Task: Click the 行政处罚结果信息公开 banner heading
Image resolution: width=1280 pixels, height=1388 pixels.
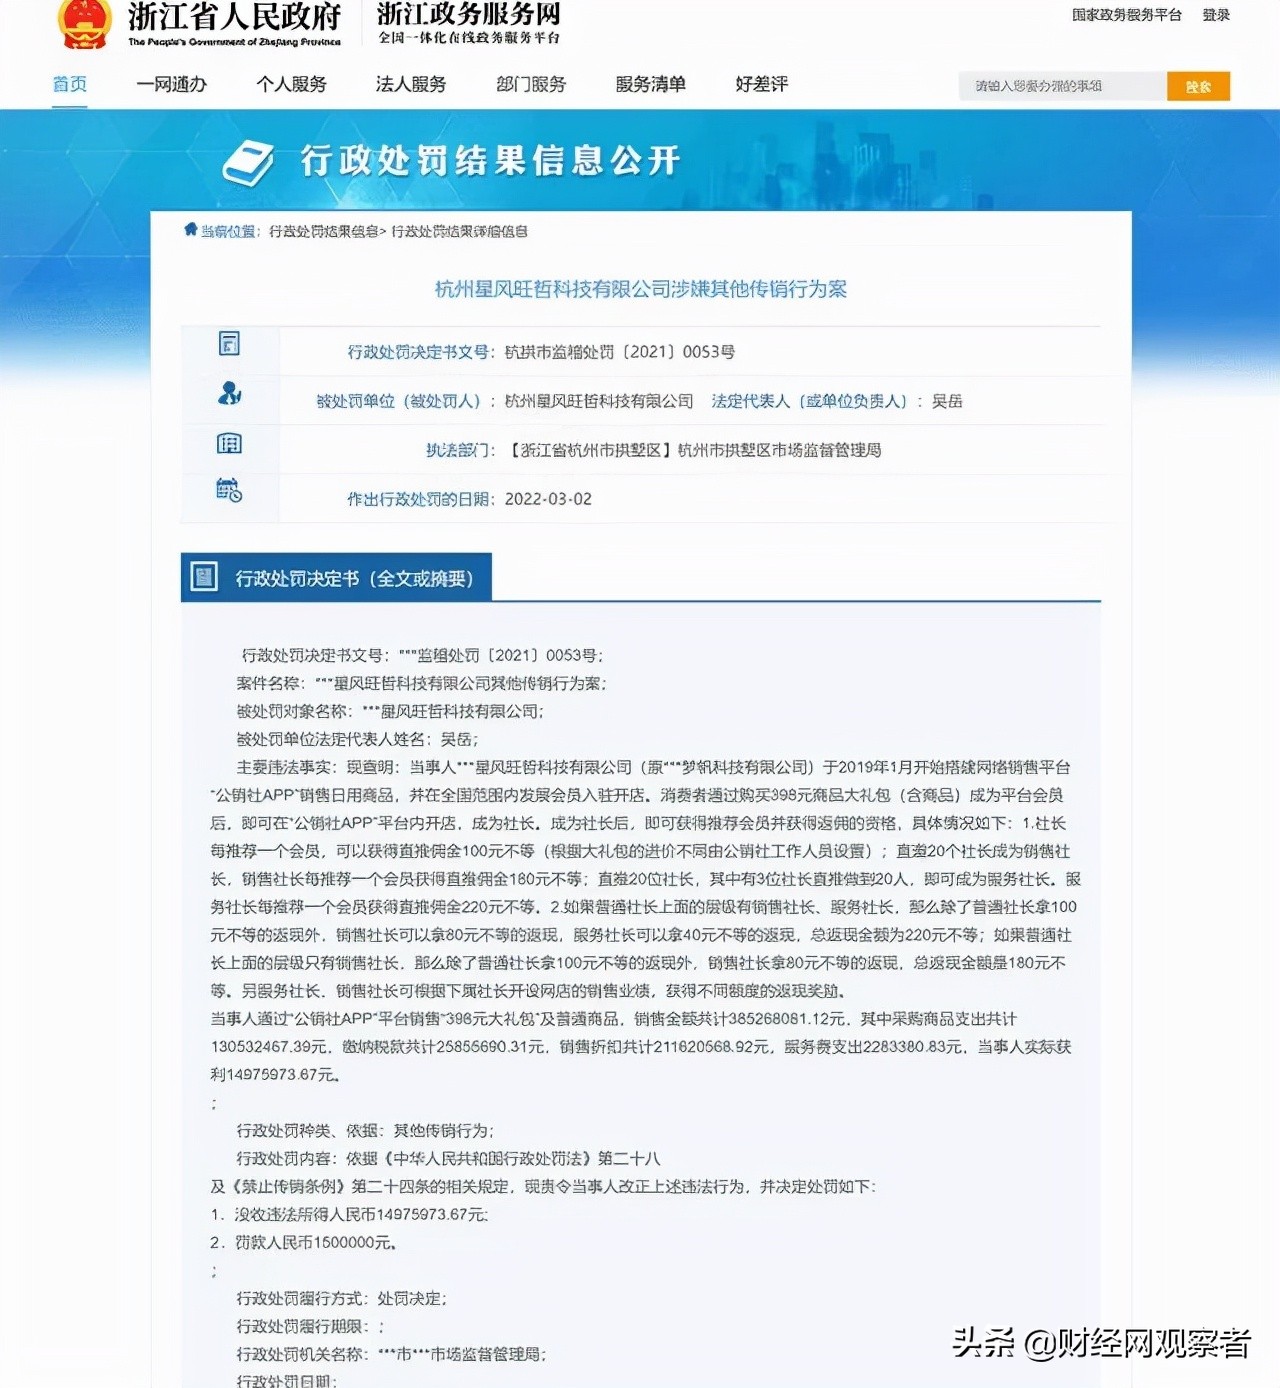Action: coord(490,161)
